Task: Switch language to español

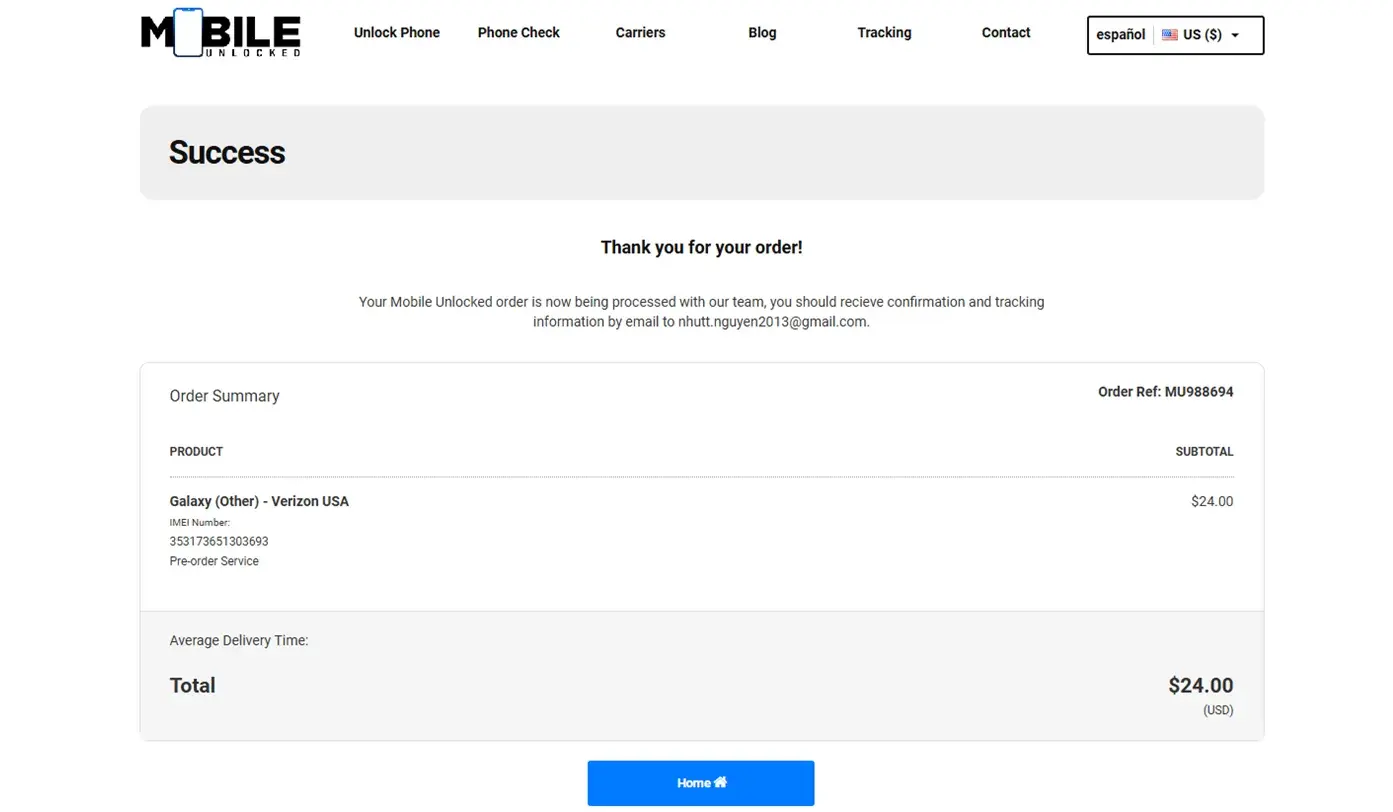Action: (x=1120, y=35)
